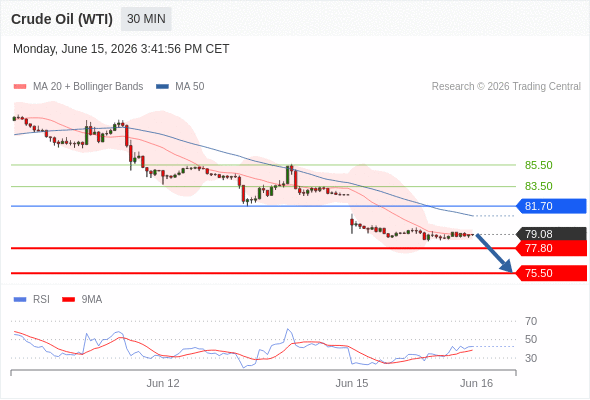Toggle the 9MA legend entry
Viewport: 590px width, 400px height.
tap(82, 300)
